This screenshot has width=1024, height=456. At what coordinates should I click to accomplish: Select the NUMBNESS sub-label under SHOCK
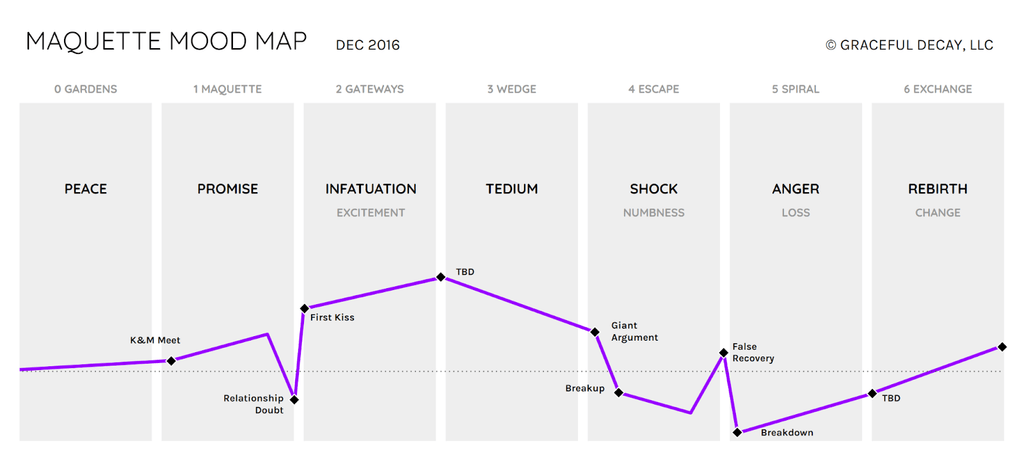click(653, 213)
